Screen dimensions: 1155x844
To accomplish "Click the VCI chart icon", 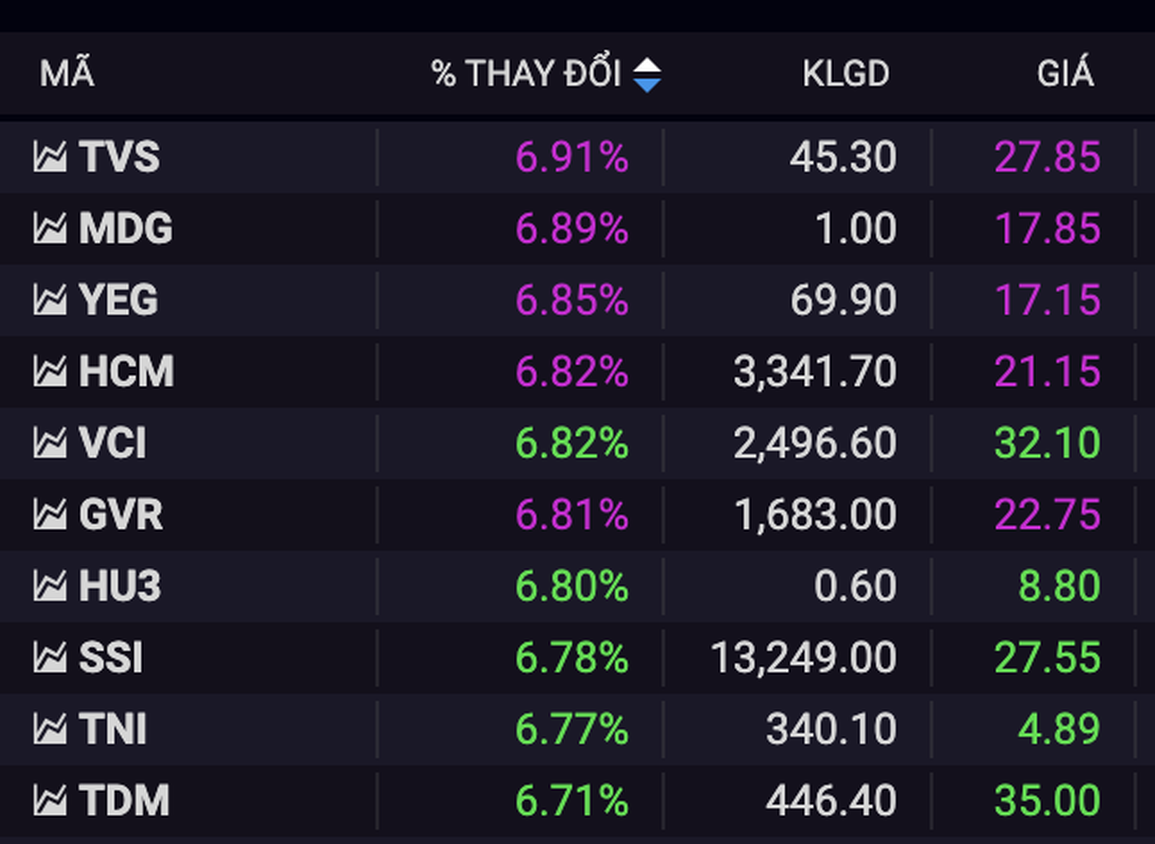I will 50,443.
